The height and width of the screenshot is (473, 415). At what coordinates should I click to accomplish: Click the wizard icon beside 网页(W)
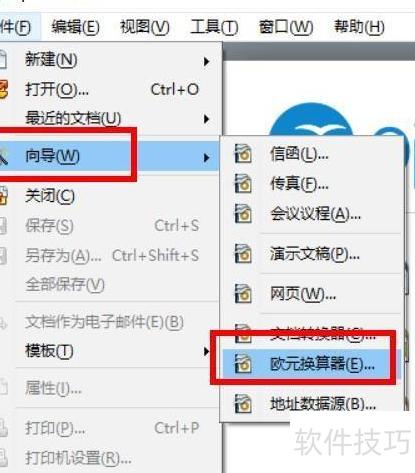click(243, 294)
